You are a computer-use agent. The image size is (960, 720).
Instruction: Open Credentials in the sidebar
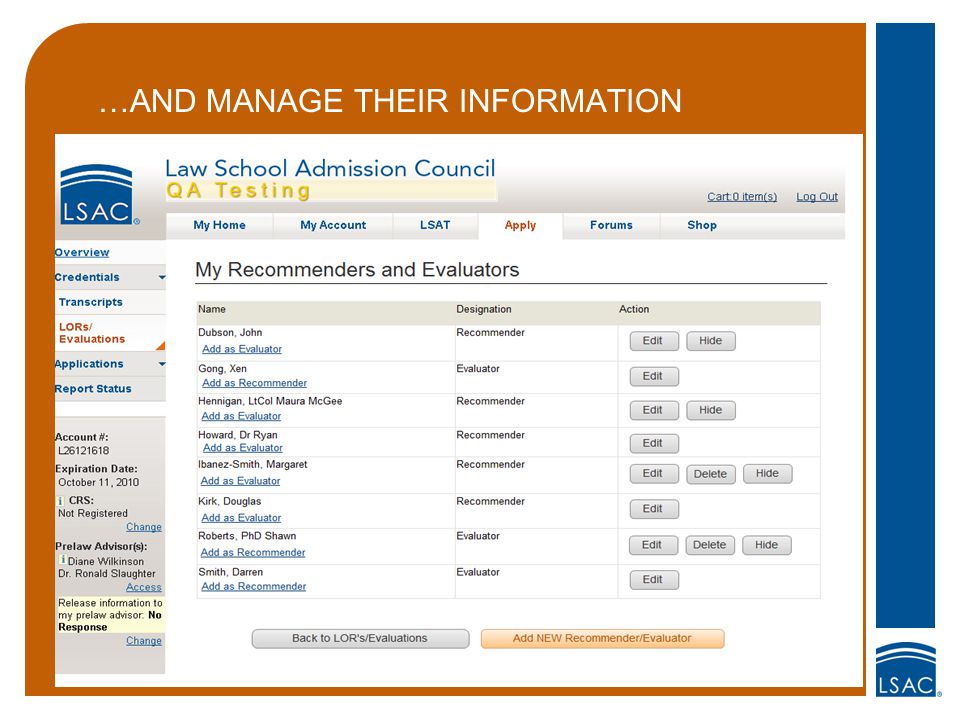(x=87, y=277)
